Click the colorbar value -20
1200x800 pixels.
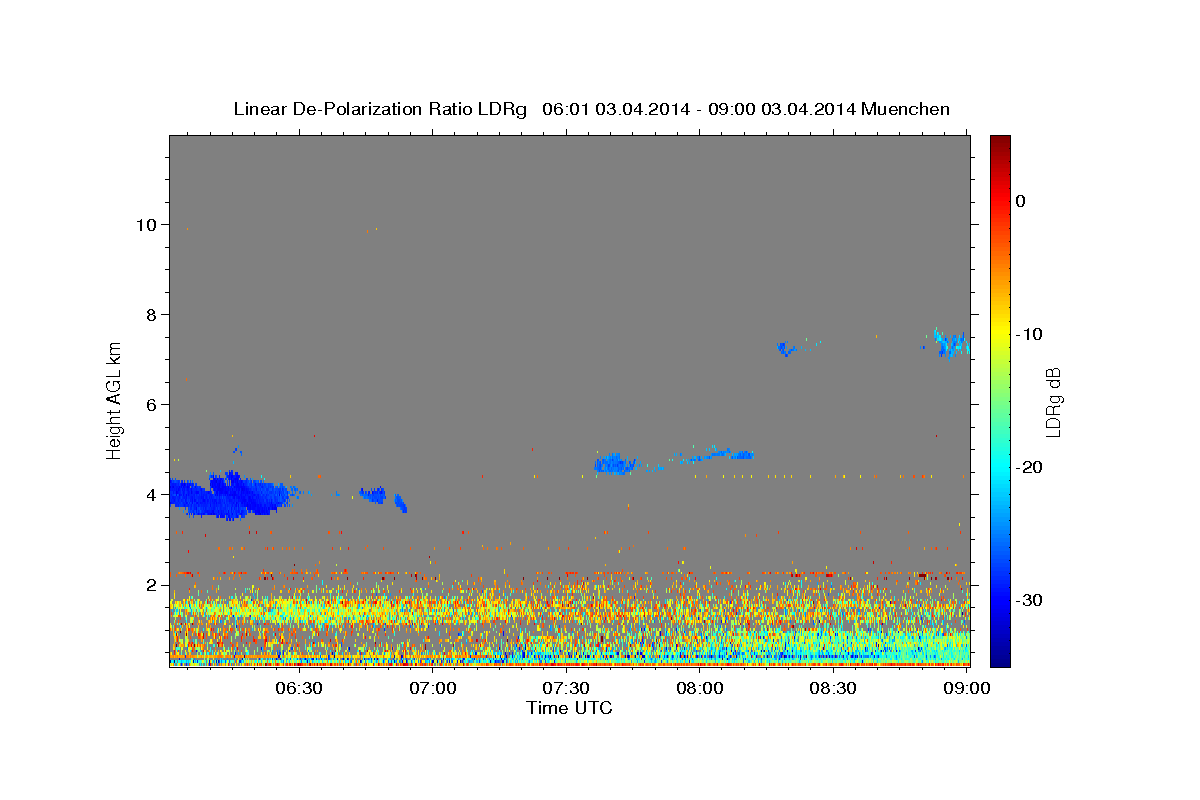pyautogui.click(x=1030, y=467)
